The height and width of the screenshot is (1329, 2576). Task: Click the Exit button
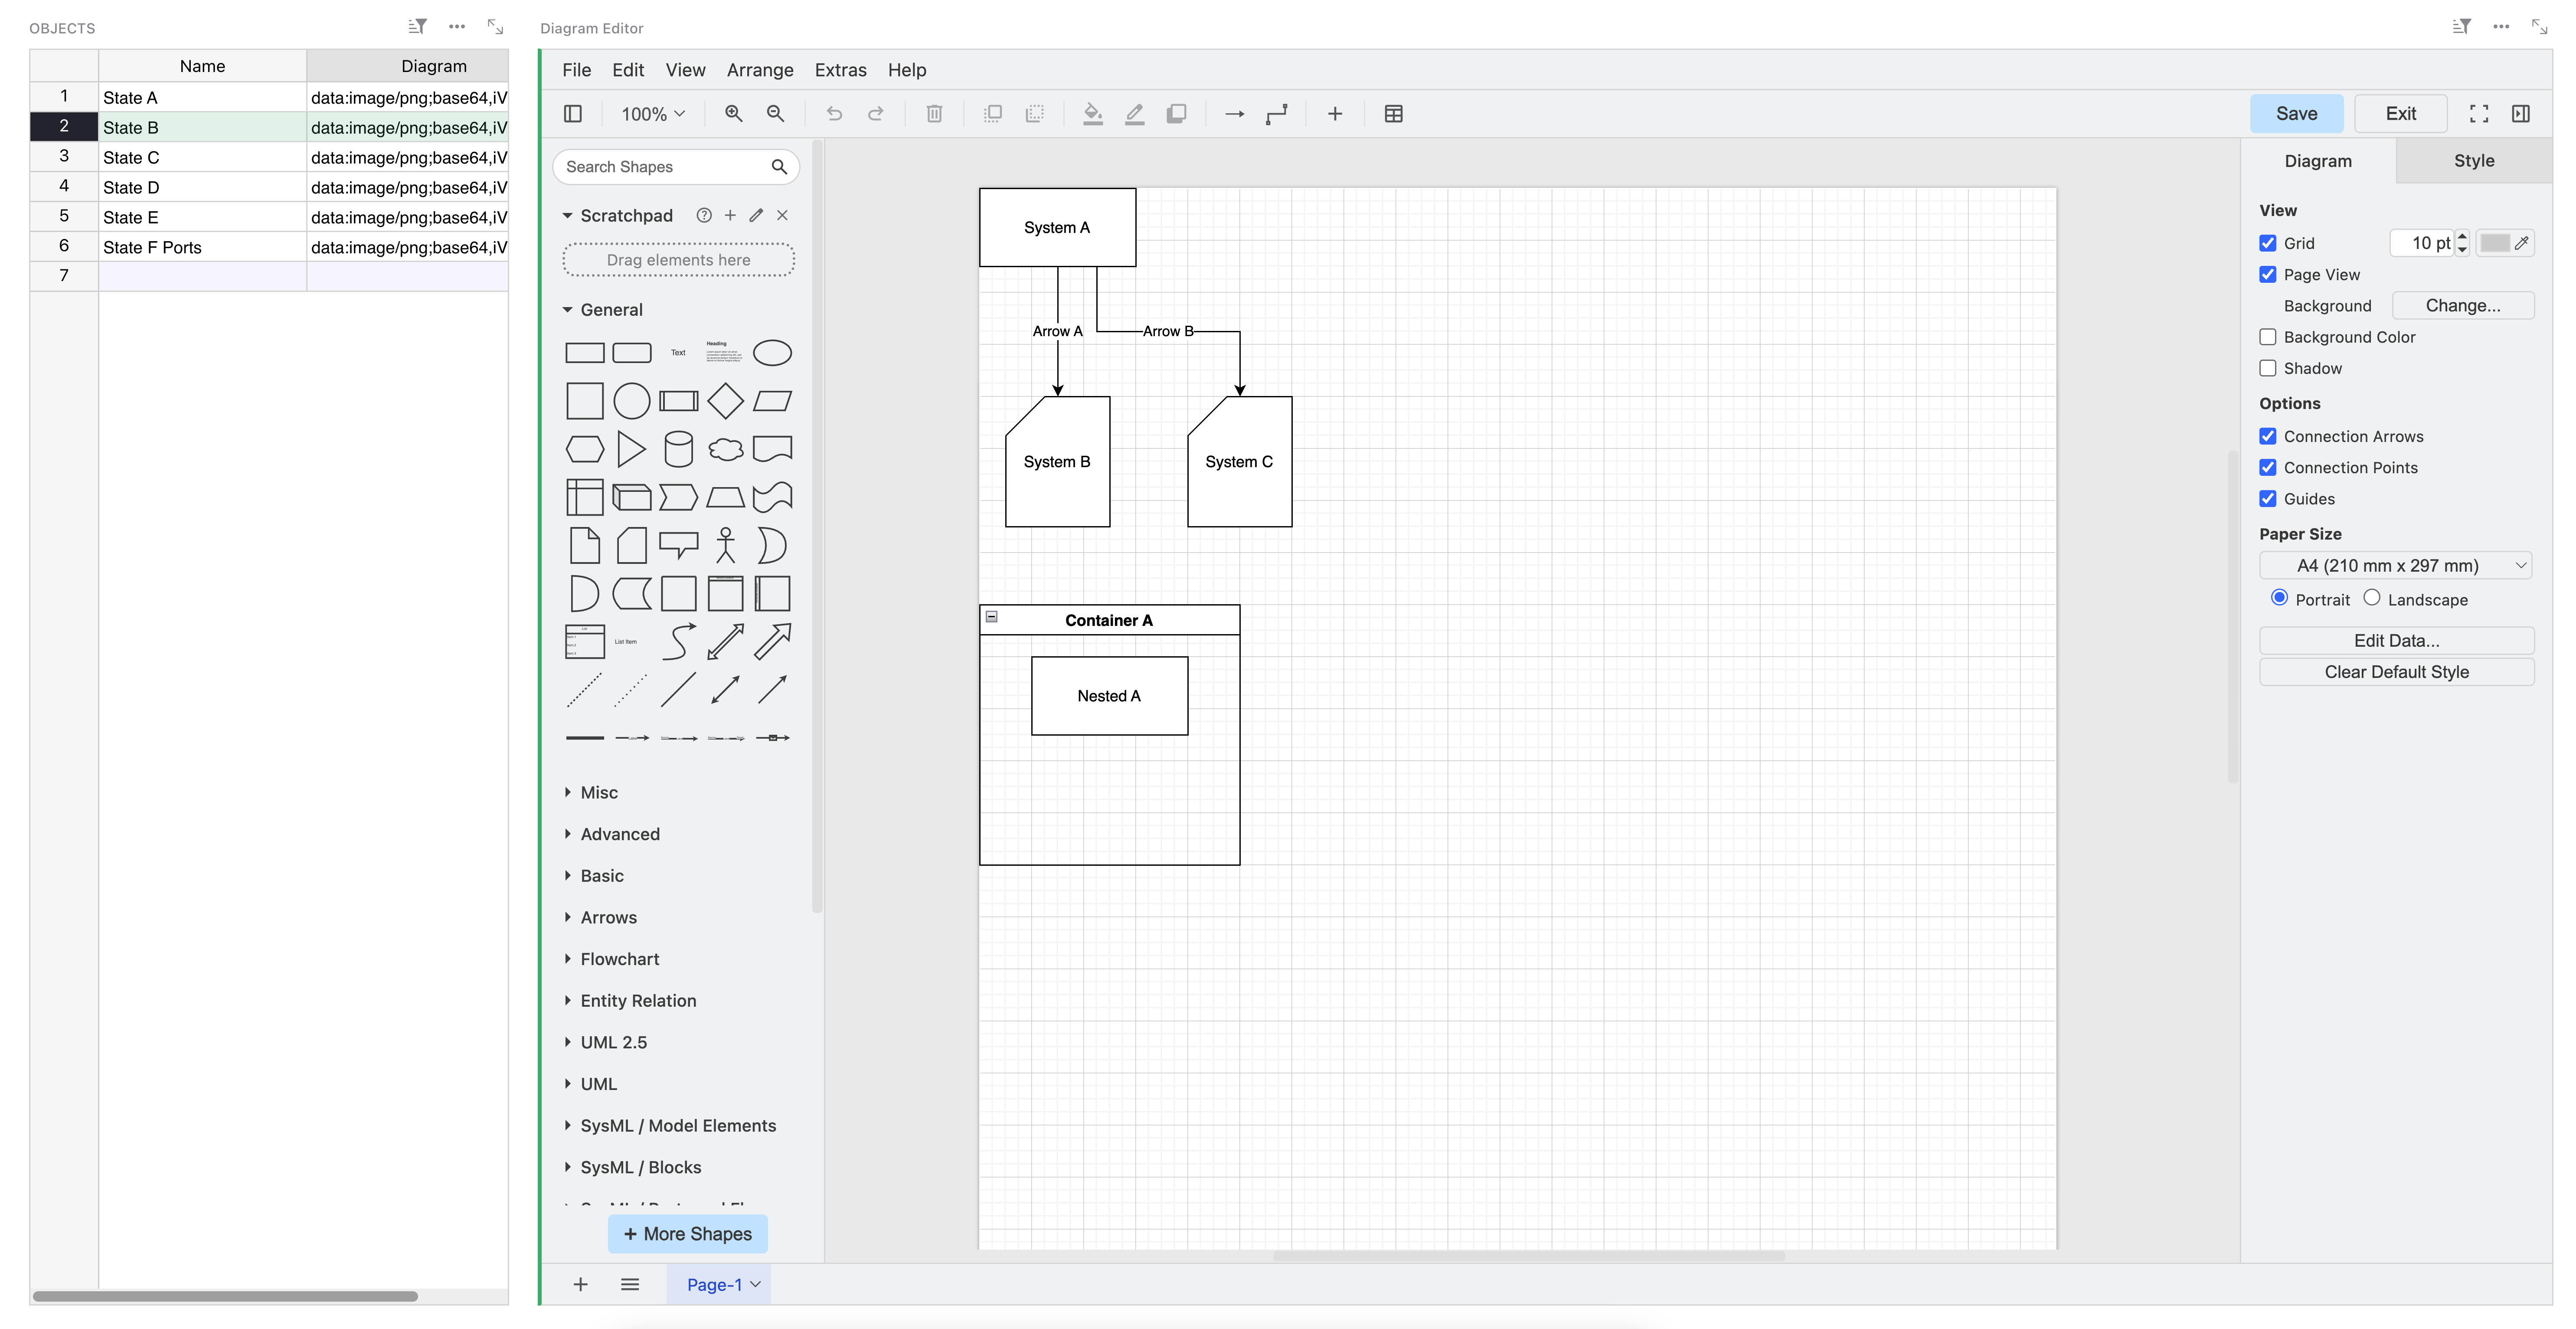[x=2401, y=114]
